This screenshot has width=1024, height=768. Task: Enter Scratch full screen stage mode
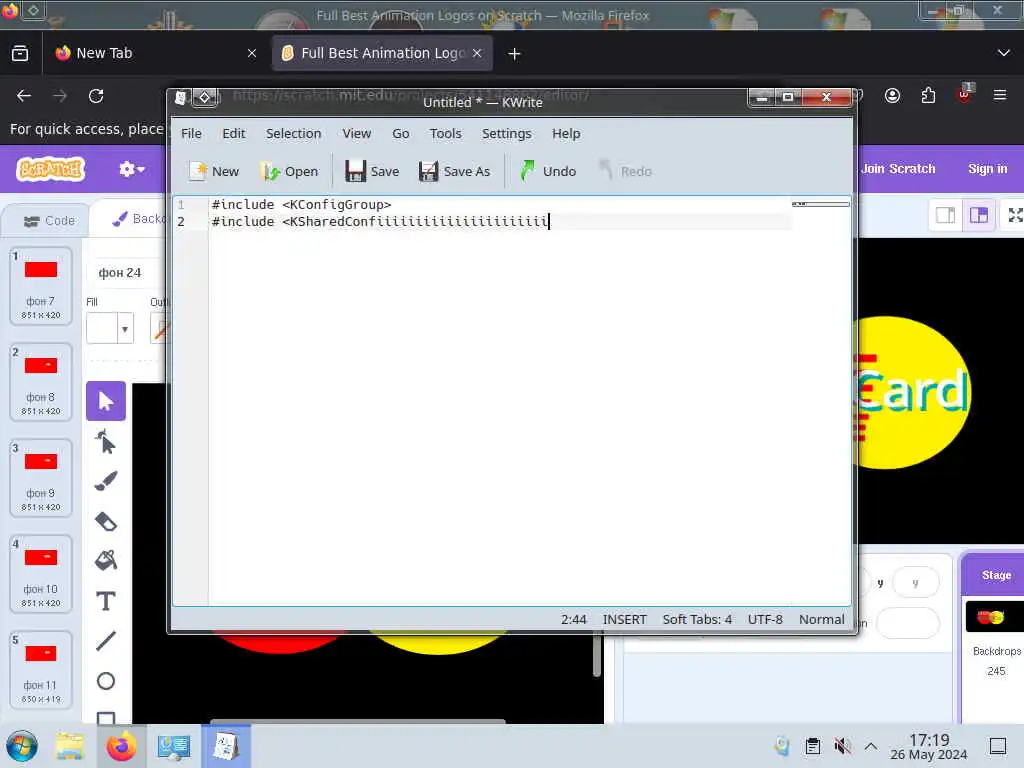pyautogui.click(x=1014, y=215)
